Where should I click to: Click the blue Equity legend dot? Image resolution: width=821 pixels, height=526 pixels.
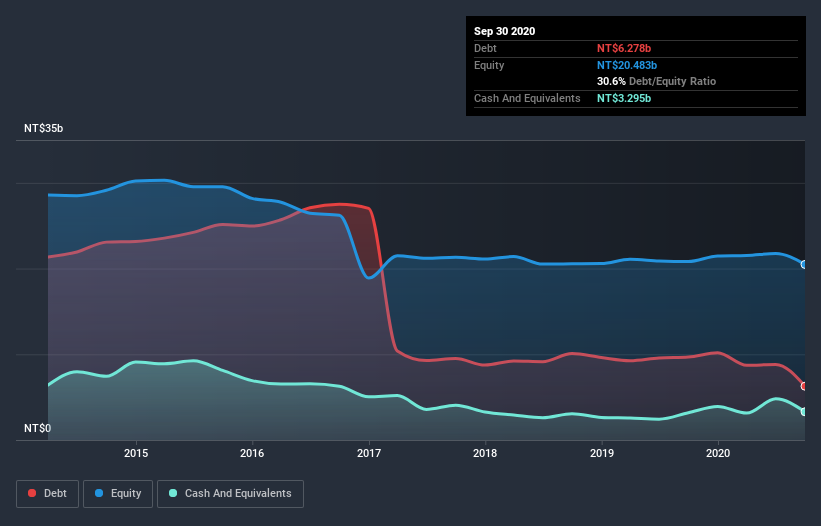click(x=99, y=493)
